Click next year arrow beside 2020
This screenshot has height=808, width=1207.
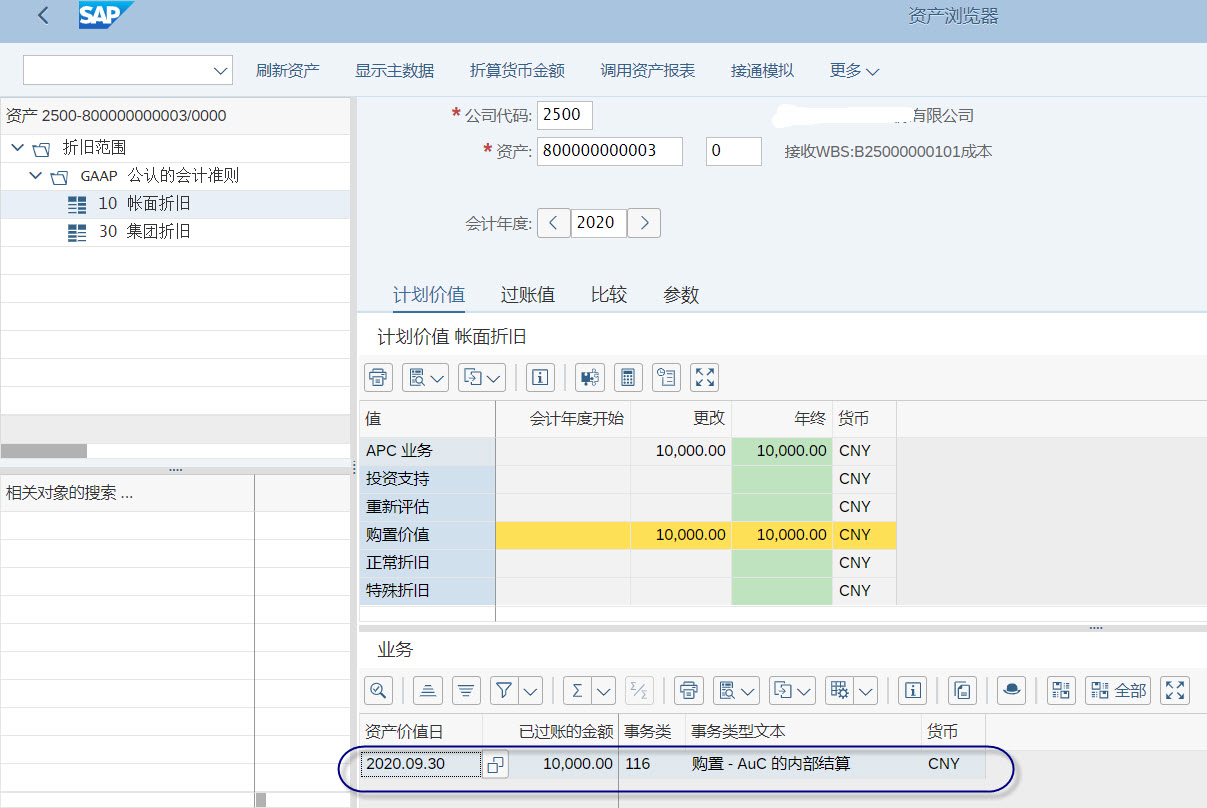click(643, 222)
